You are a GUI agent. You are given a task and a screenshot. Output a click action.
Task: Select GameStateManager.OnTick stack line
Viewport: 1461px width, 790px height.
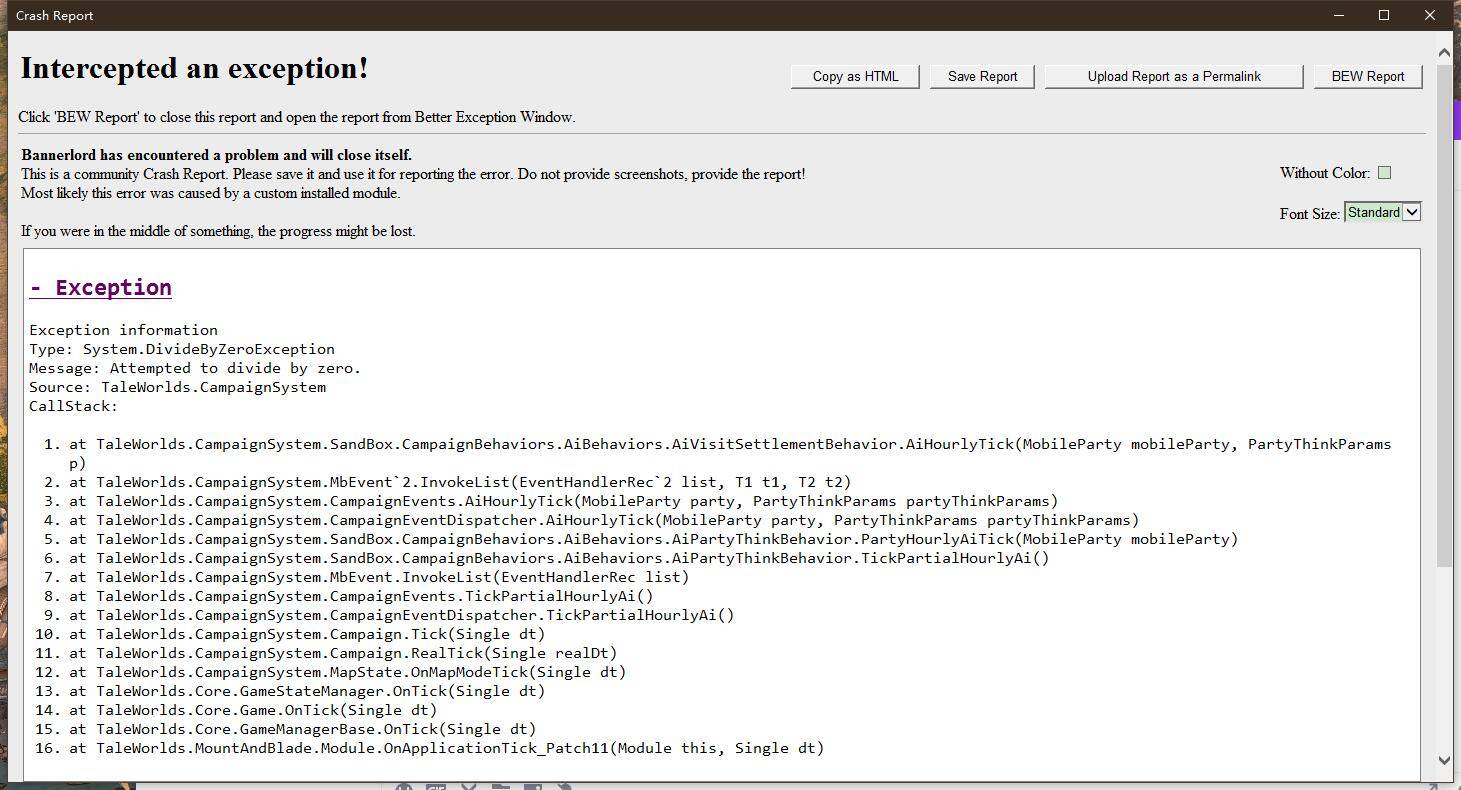[307, 691]
